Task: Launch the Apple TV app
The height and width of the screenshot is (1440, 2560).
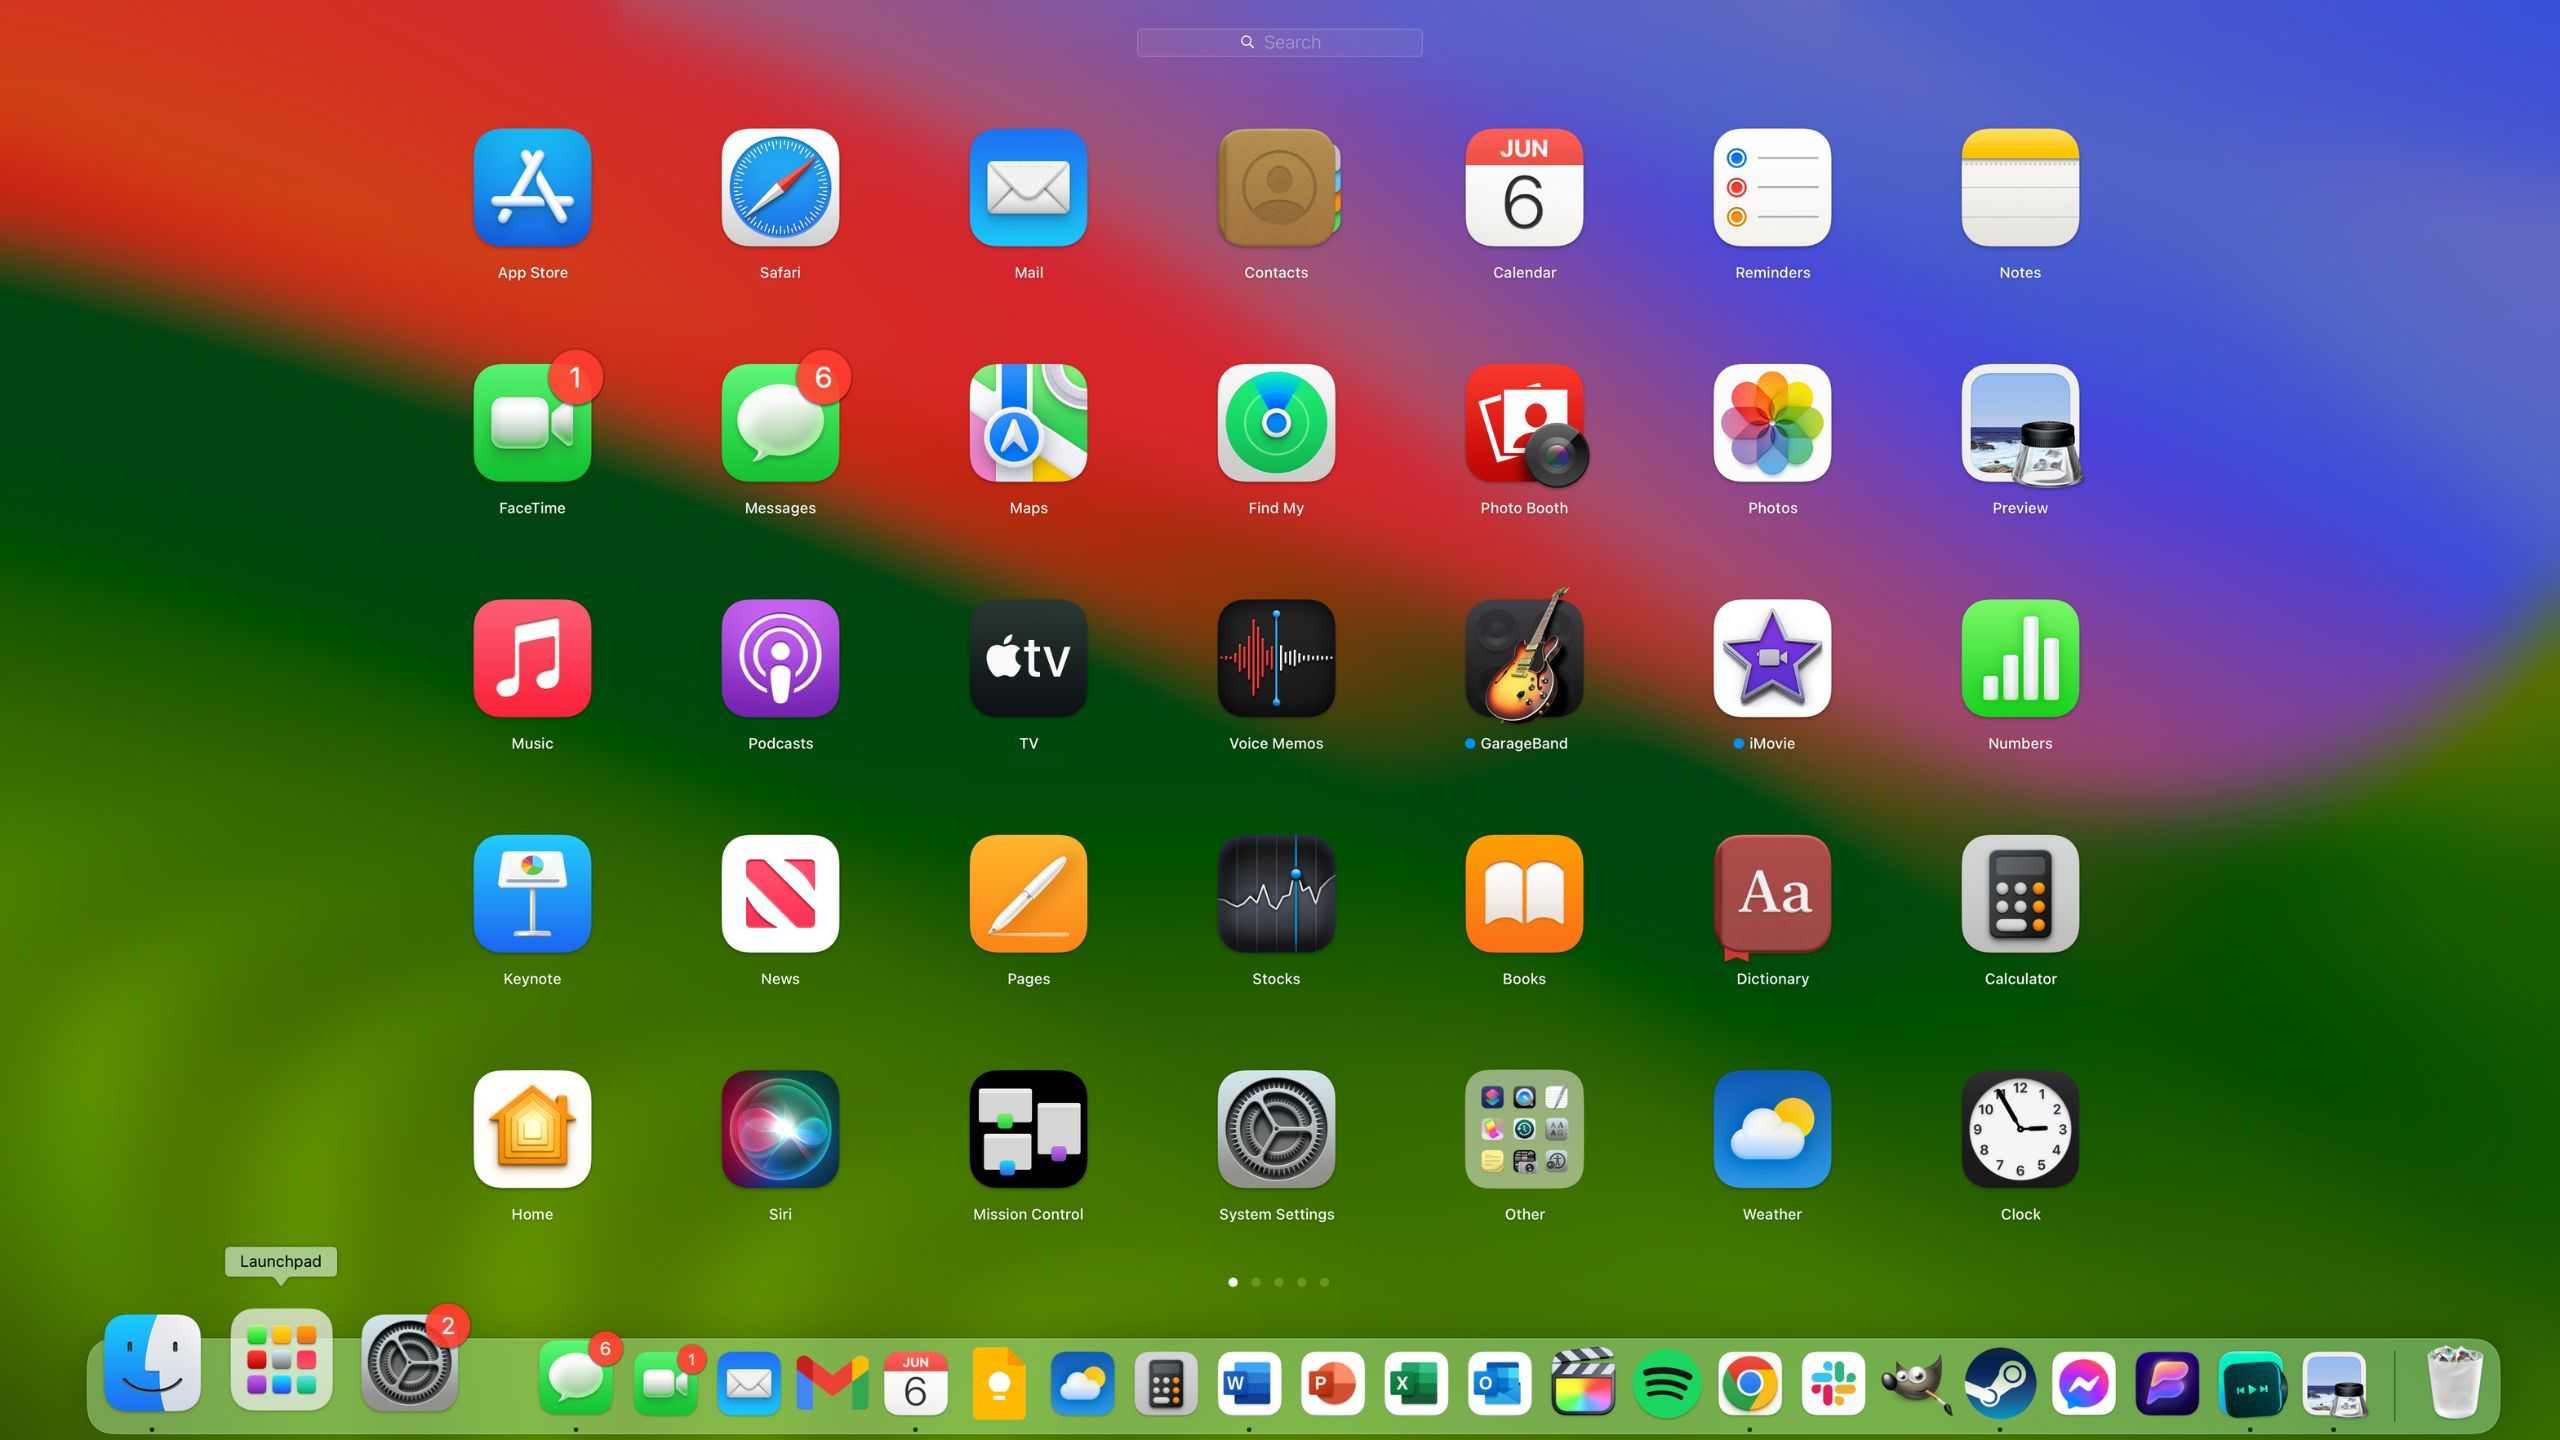Action: pyautogui.click(x=1028, y=658)
